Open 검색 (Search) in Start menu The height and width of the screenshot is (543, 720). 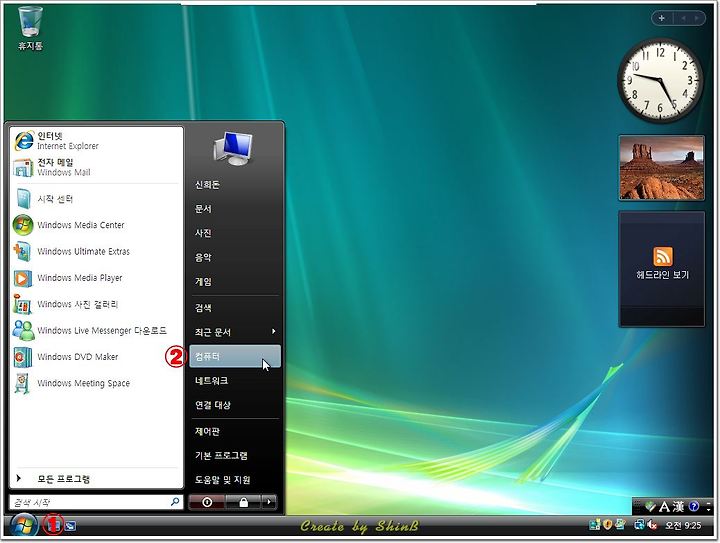click(x=235, y=308)
